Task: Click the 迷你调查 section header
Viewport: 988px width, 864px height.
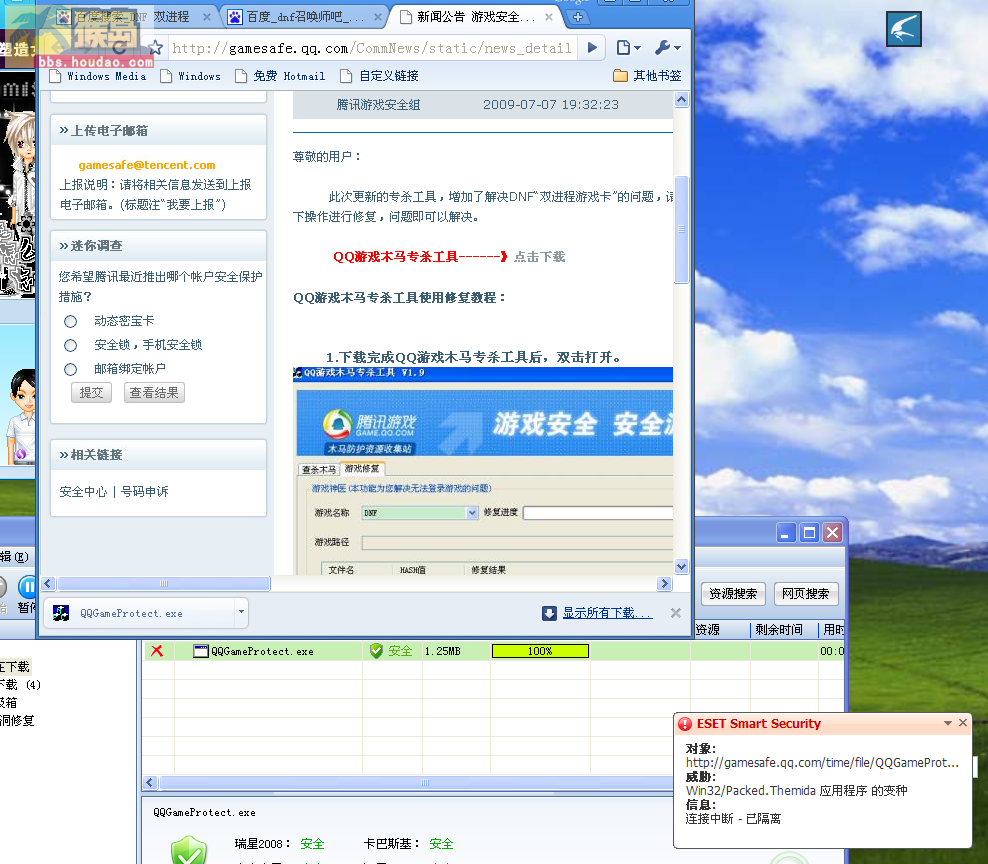Action: (x=158, y=246)
